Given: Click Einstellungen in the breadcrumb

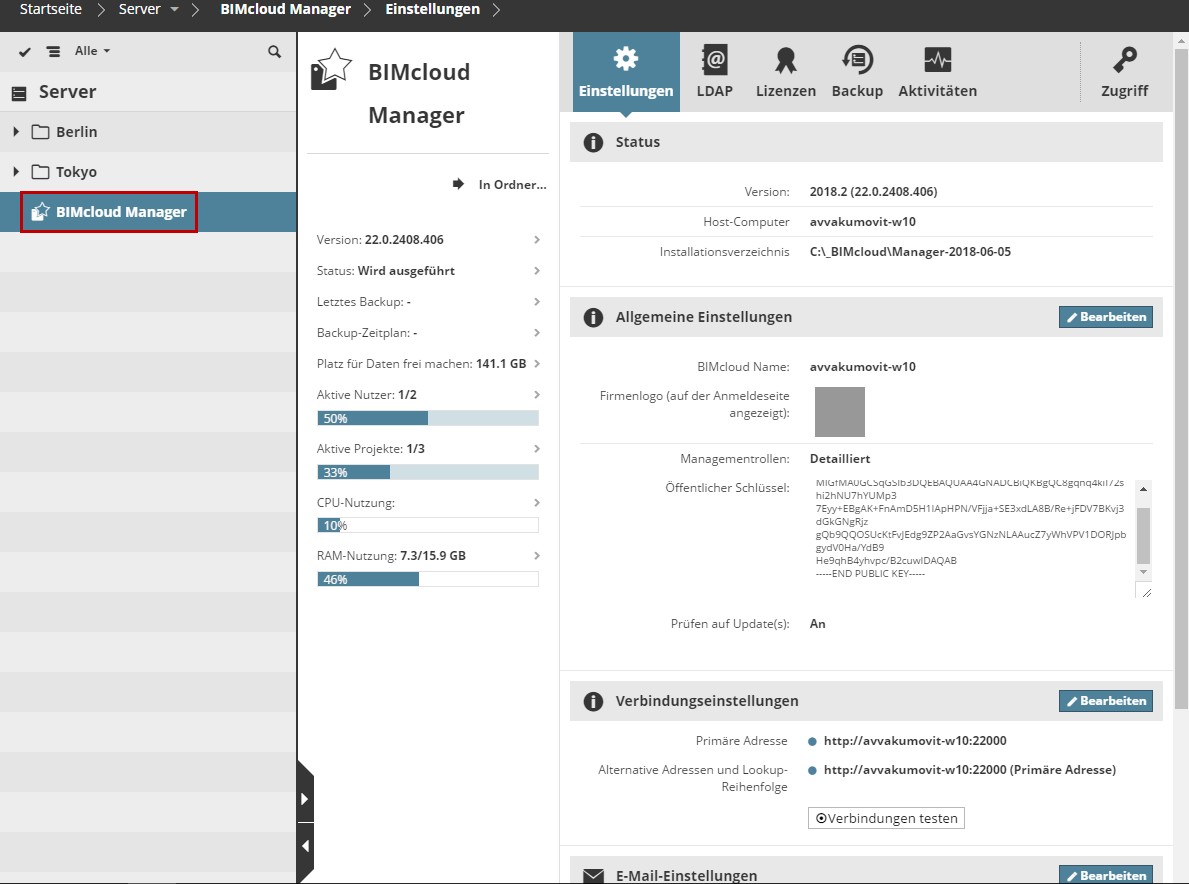Looking at the screenshot, I should pyautogui.click(x=433, y=10).
